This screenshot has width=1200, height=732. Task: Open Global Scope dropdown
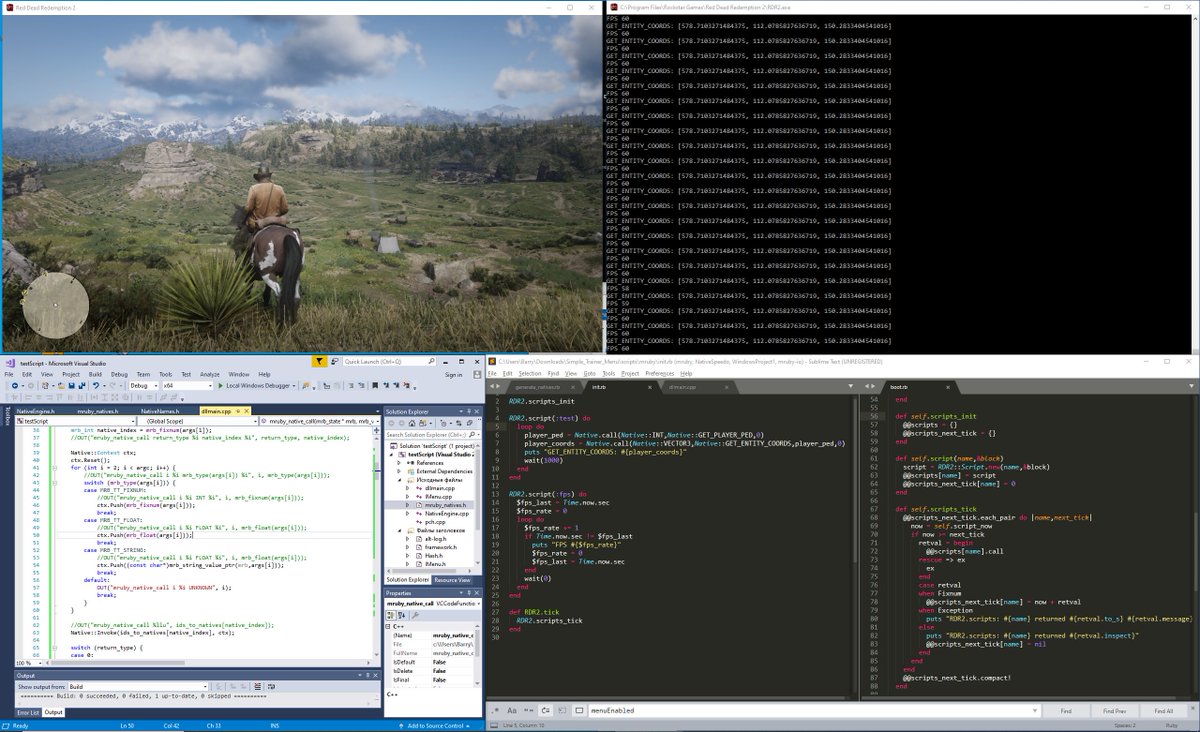click(x=198, y=421)
